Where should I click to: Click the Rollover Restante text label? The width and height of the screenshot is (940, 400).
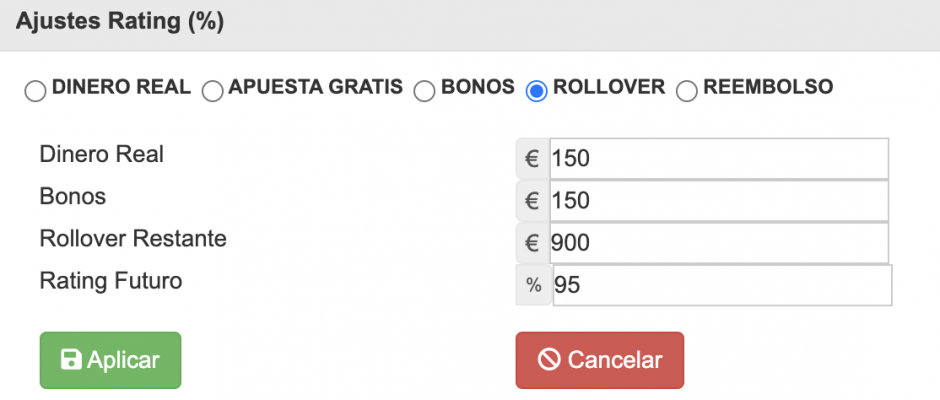pyautogui.click(x=133, y=239)
